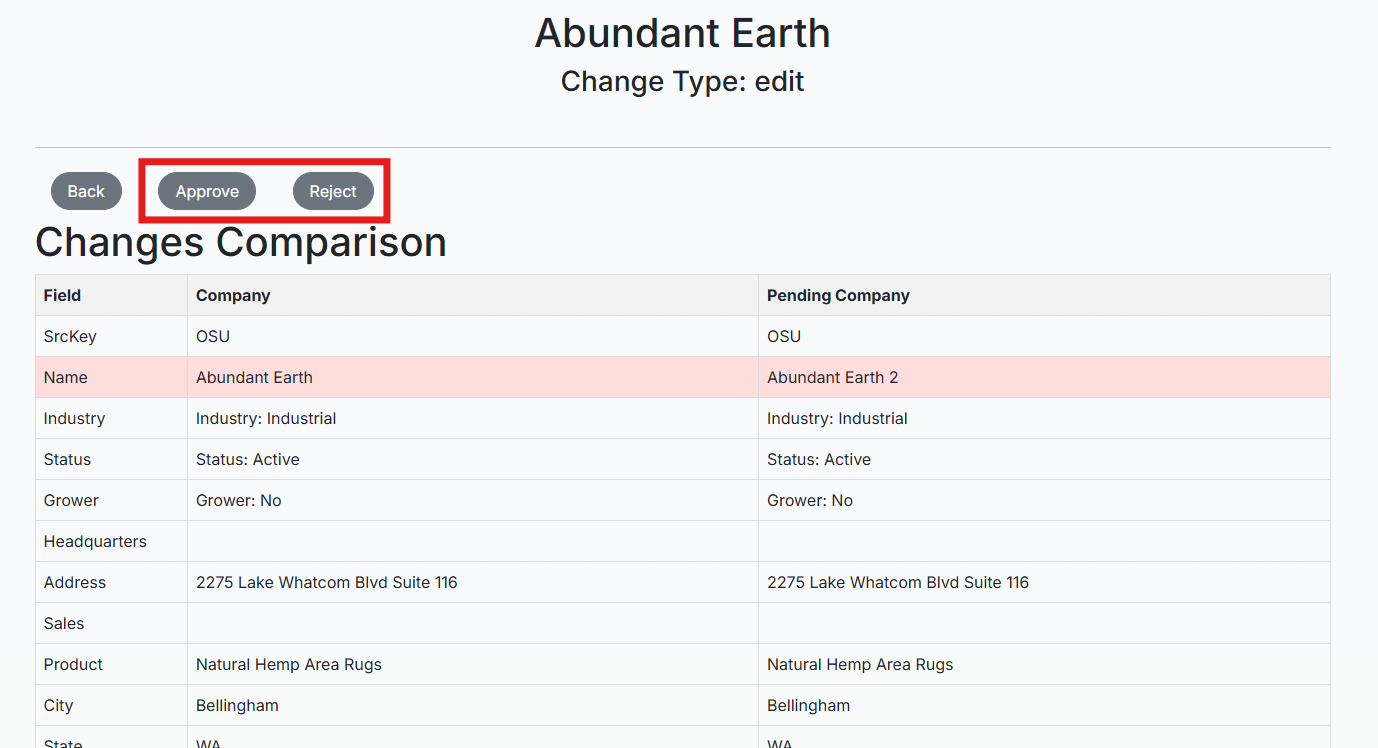Click the Pending Company column header
The width and height of the screenshot is (1378, 748).
[x=1044, y=295]
